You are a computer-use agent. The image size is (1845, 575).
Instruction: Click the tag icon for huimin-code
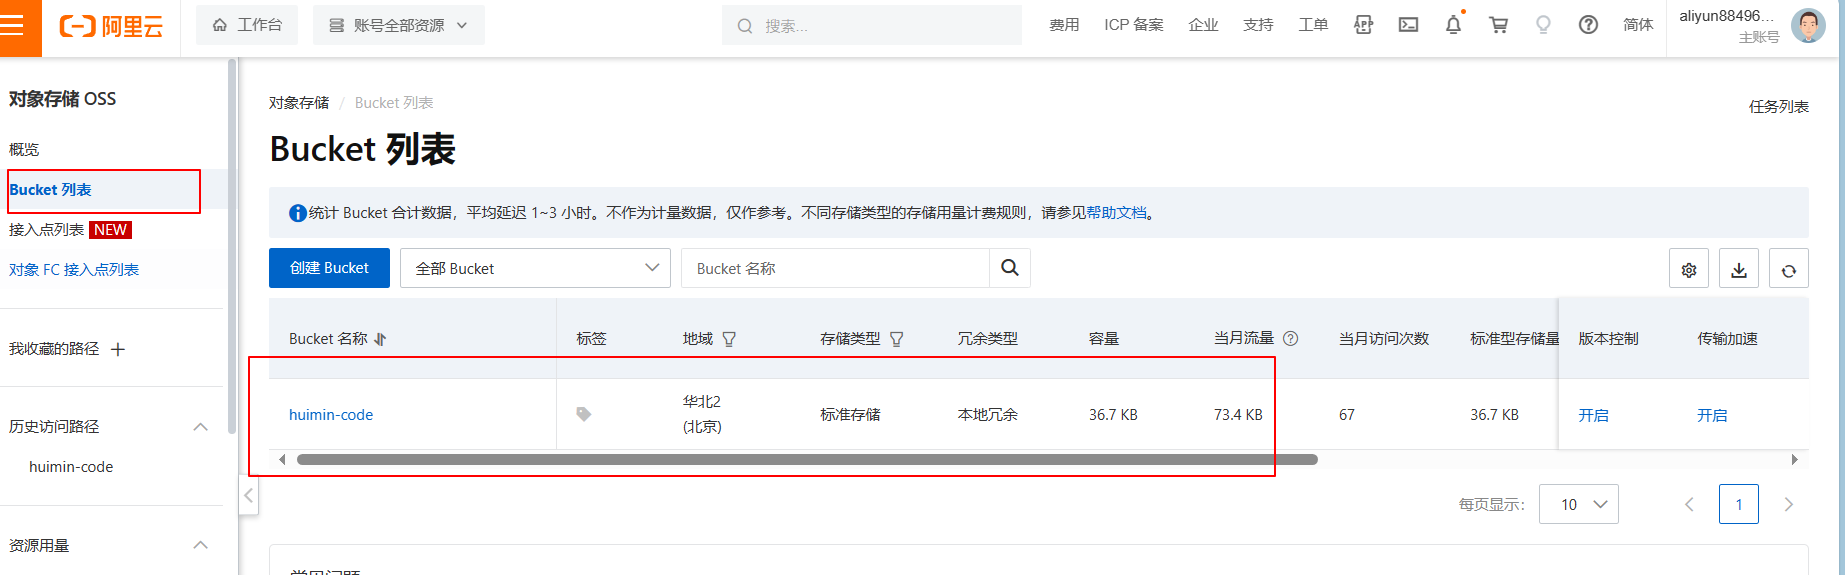584,414
